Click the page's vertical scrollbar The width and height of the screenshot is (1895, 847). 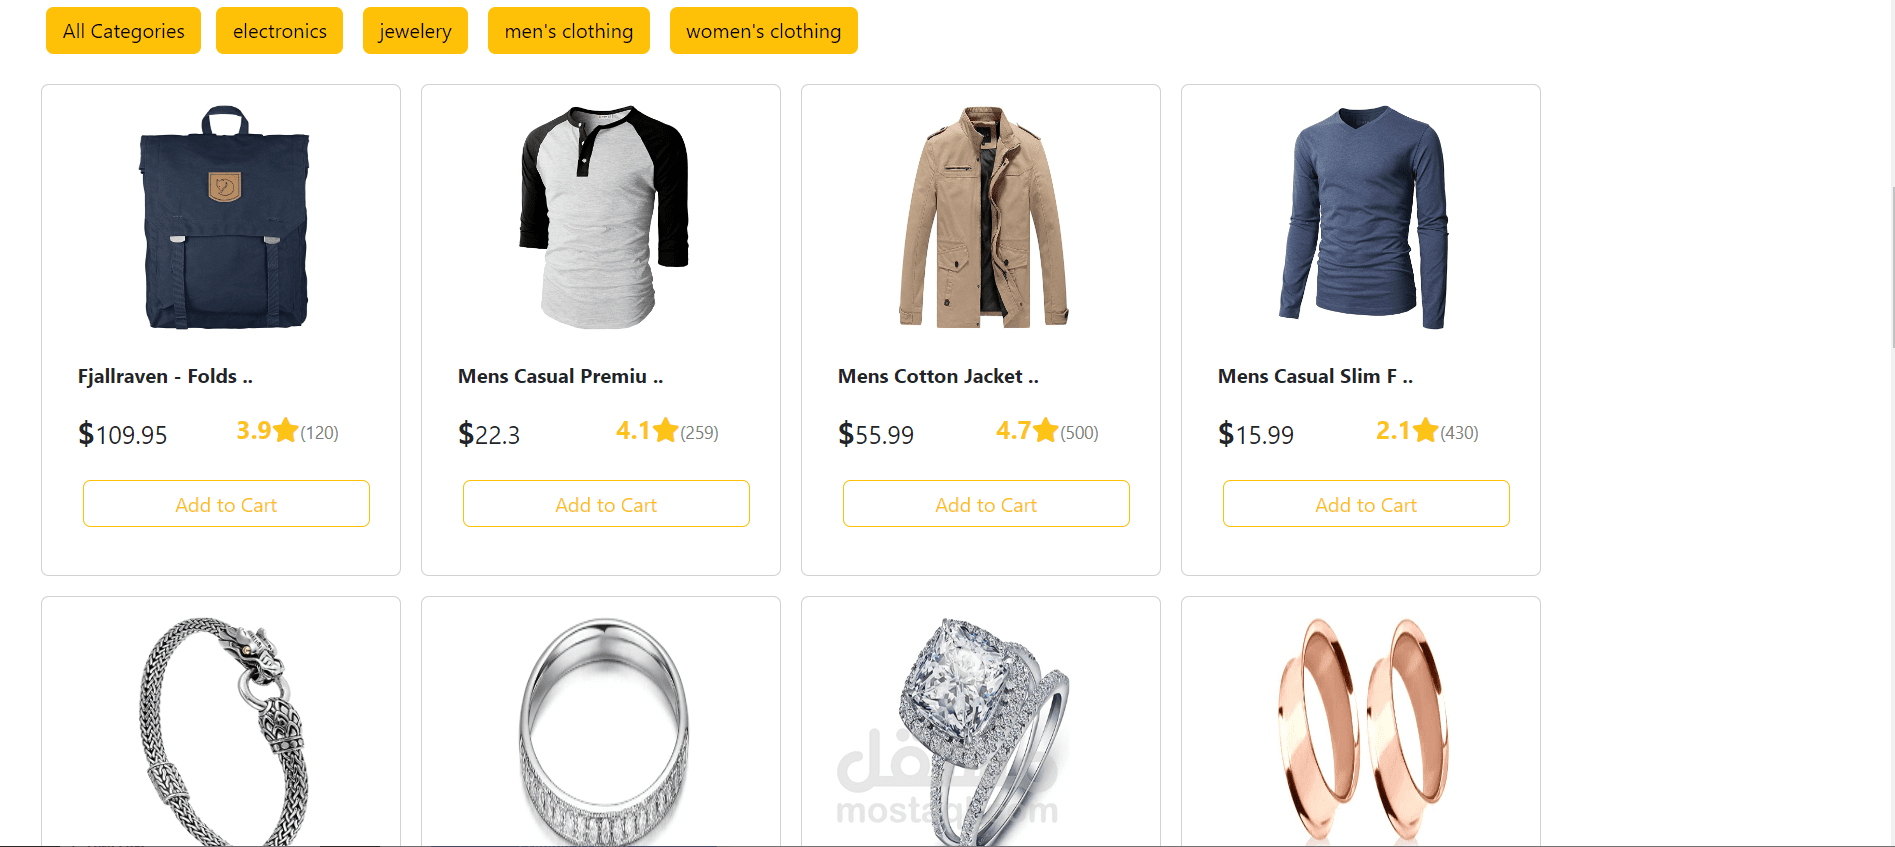pos(1890,267)
